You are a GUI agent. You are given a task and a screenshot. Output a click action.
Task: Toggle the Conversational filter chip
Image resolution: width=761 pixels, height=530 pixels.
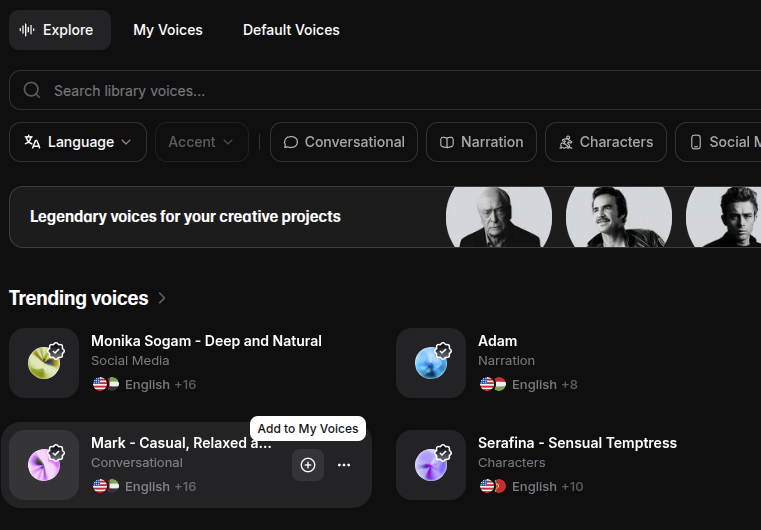coord(344,142)
